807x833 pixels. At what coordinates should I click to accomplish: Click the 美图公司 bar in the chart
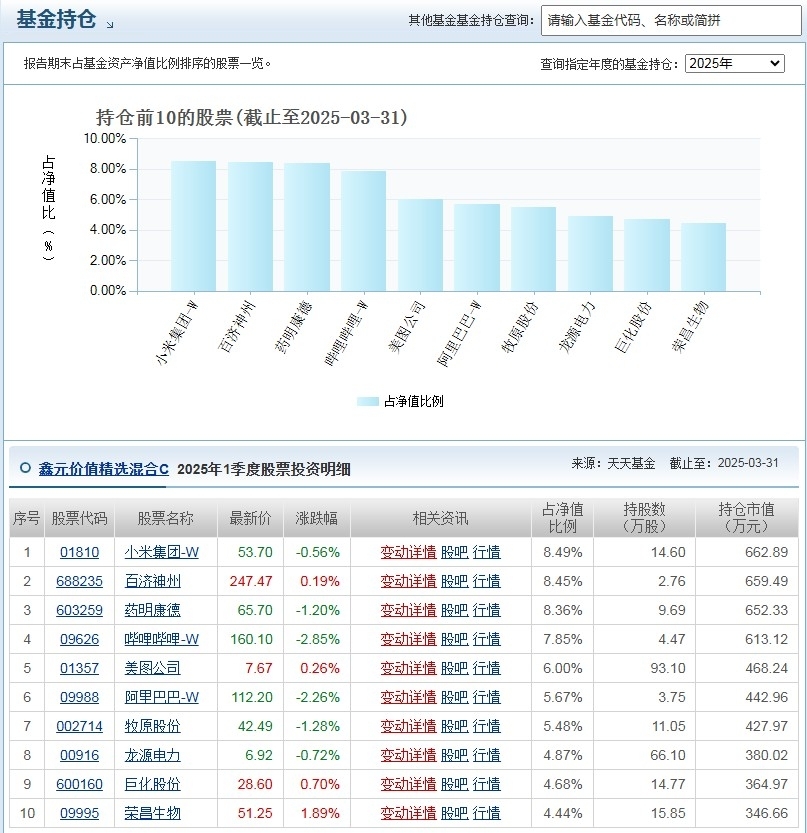420,245
